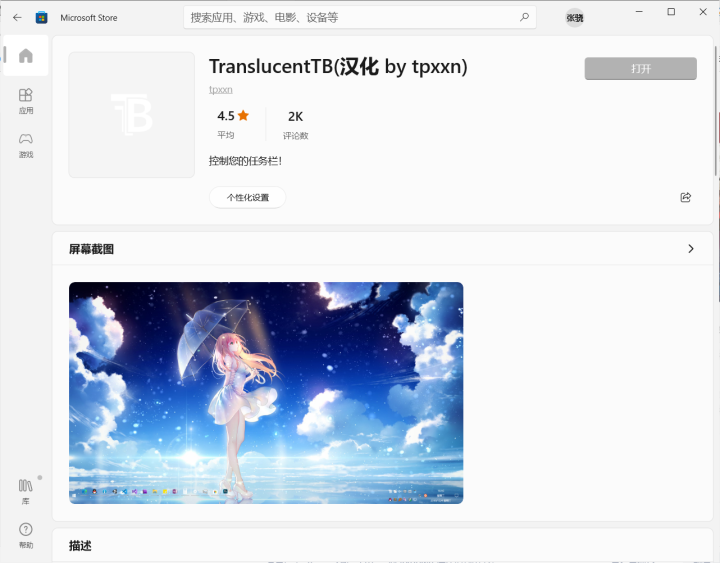Click the vertical page scrollbar
This screenshot has width=720, height=563.
tap(716, 110)
